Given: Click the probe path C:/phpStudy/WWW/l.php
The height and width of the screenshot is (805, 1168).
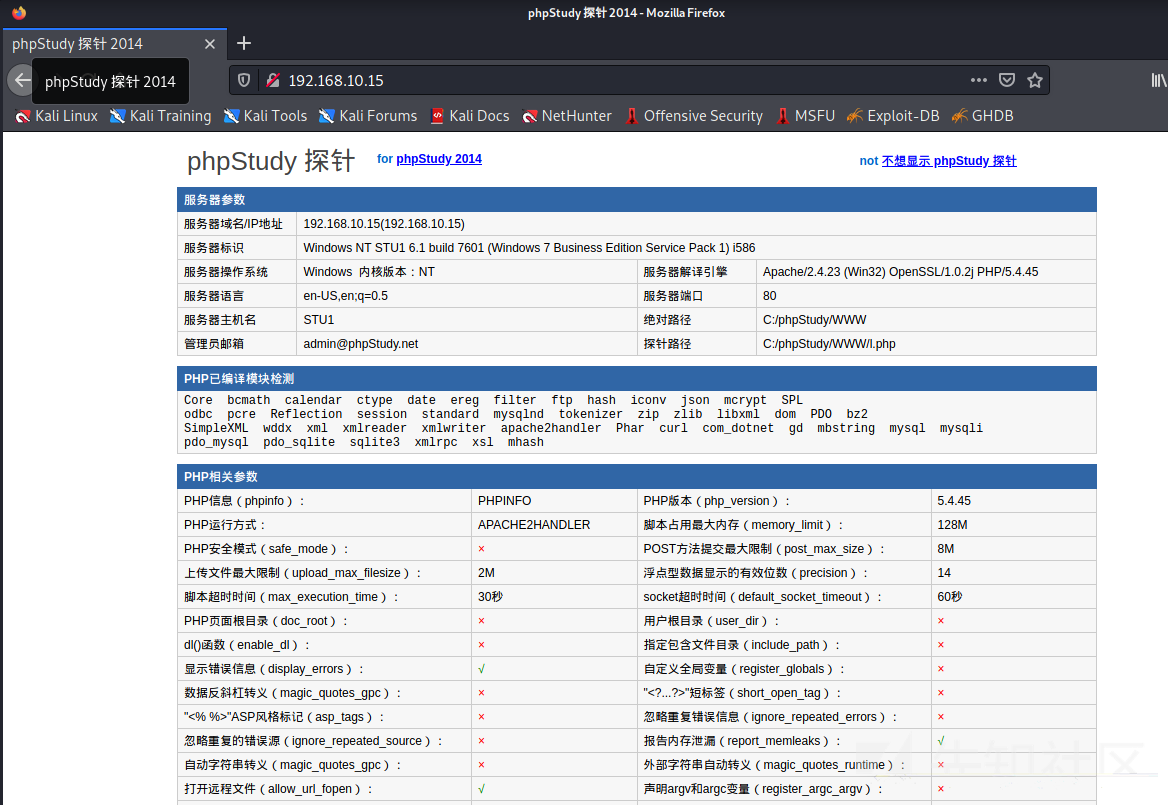Looking at the screenshot, I should [829, 344].
